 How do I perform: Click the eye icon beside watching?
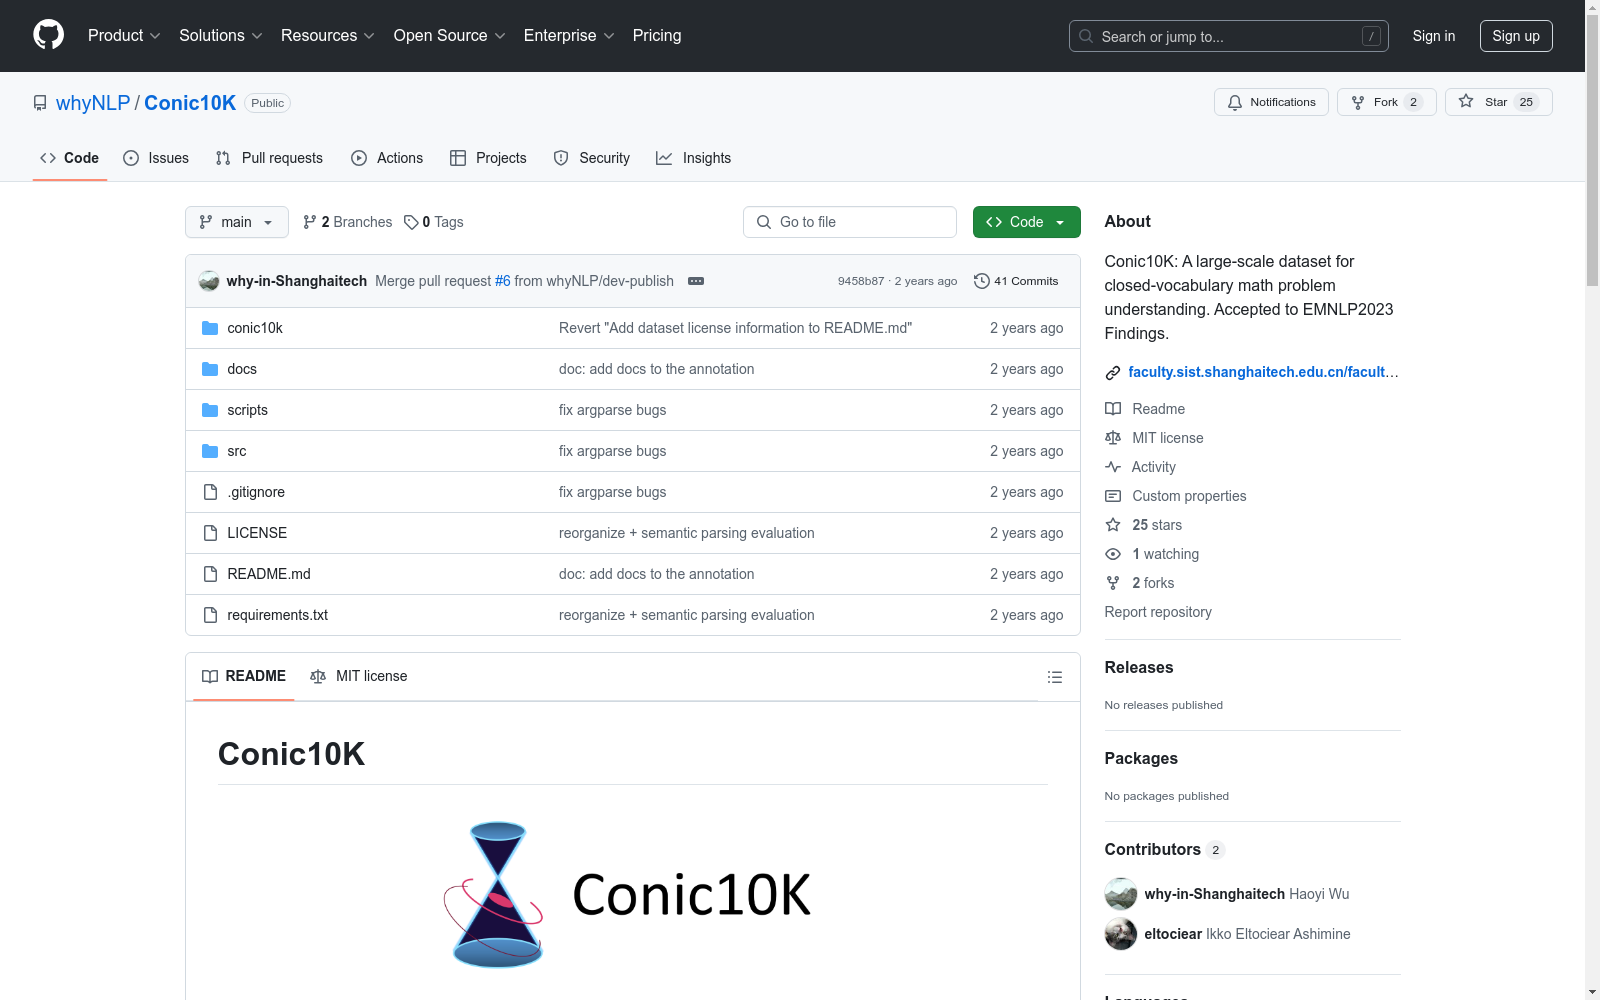point(1113,554)
